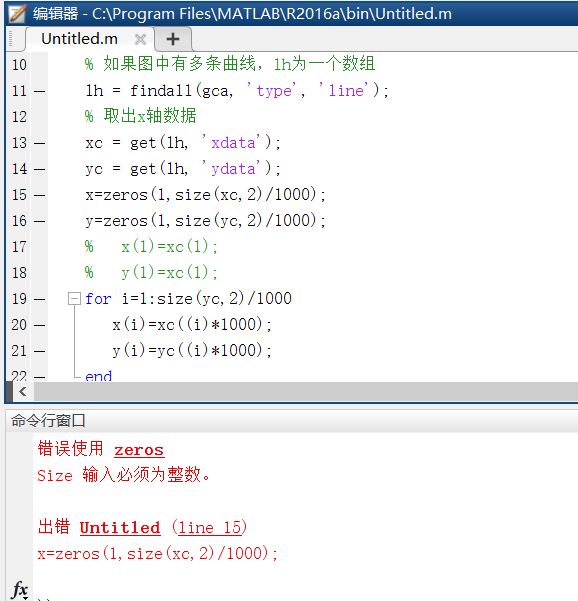
Task: Click commented x(1)=xc(1) on line 17
Action: (169, 246)
